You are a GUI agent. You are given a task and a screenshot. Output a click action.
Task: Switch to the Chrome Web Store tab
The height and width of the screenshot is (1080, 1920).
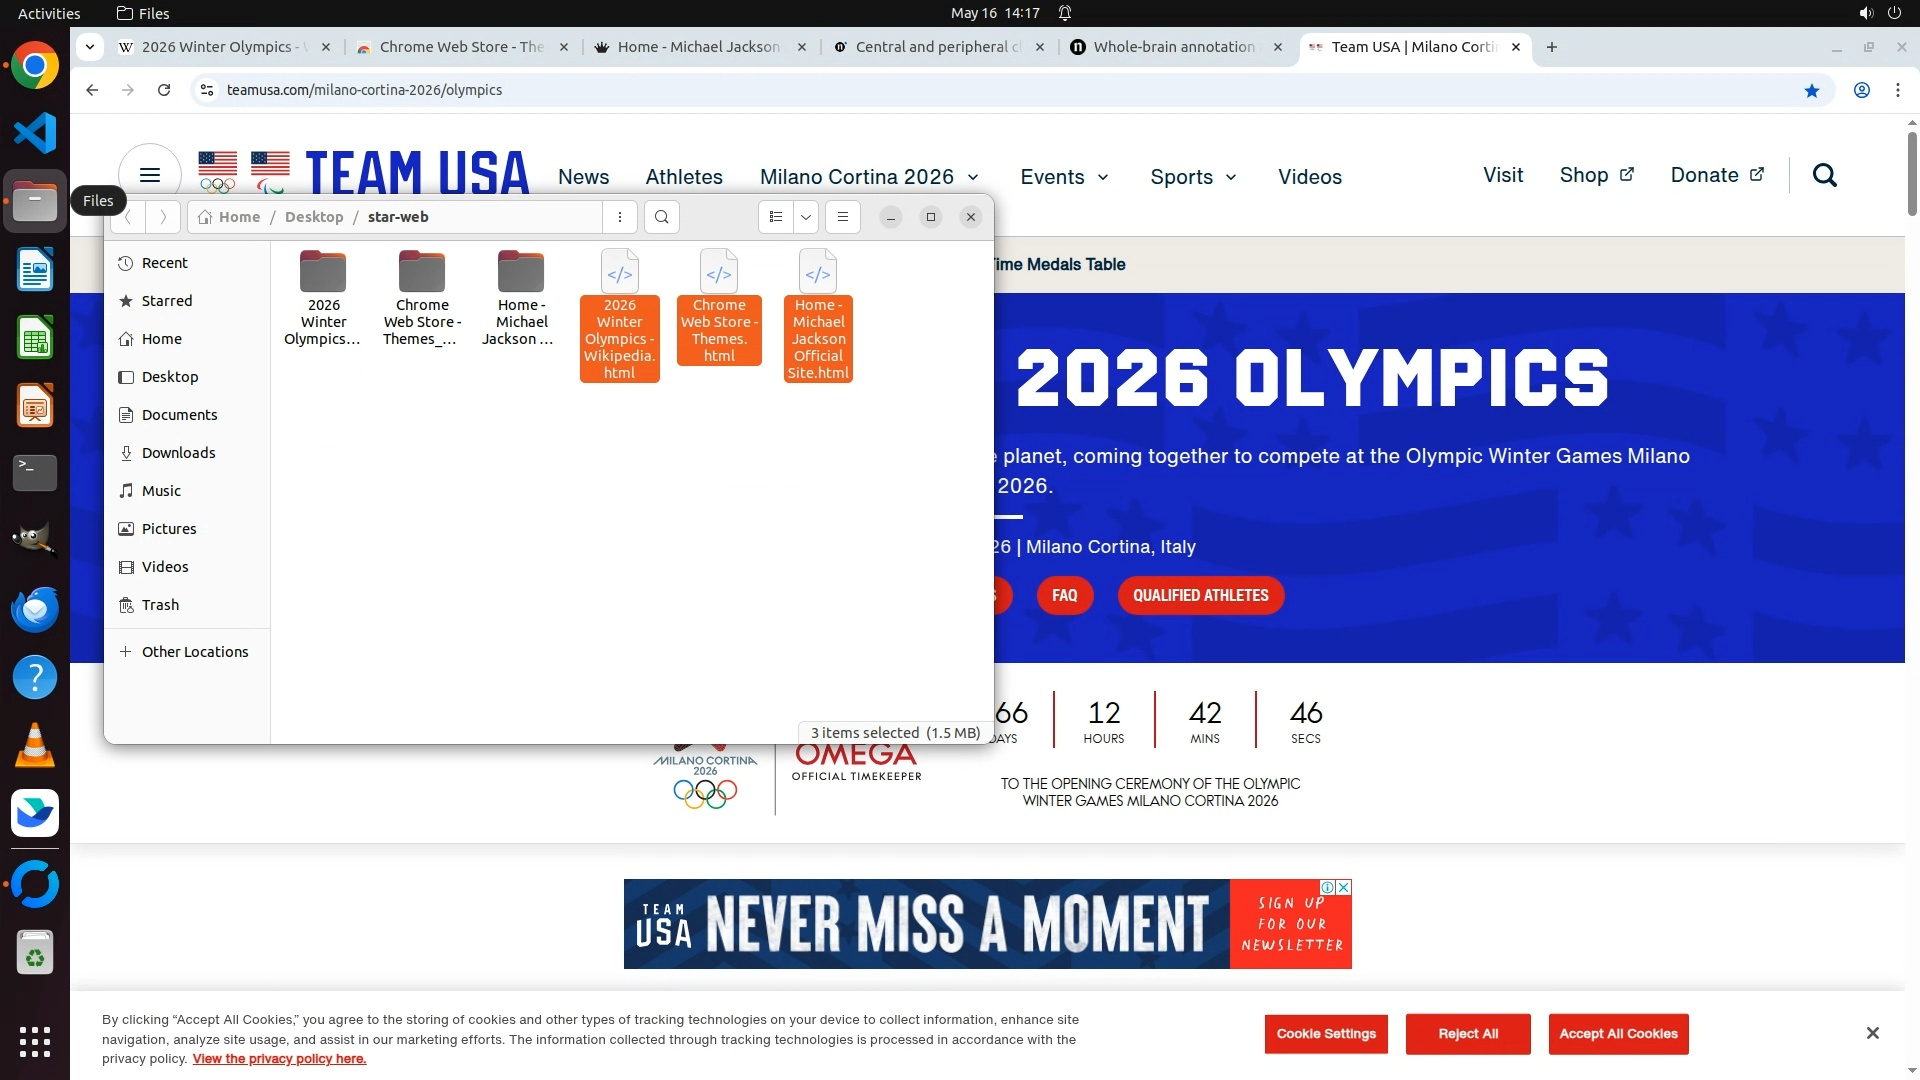460,47
